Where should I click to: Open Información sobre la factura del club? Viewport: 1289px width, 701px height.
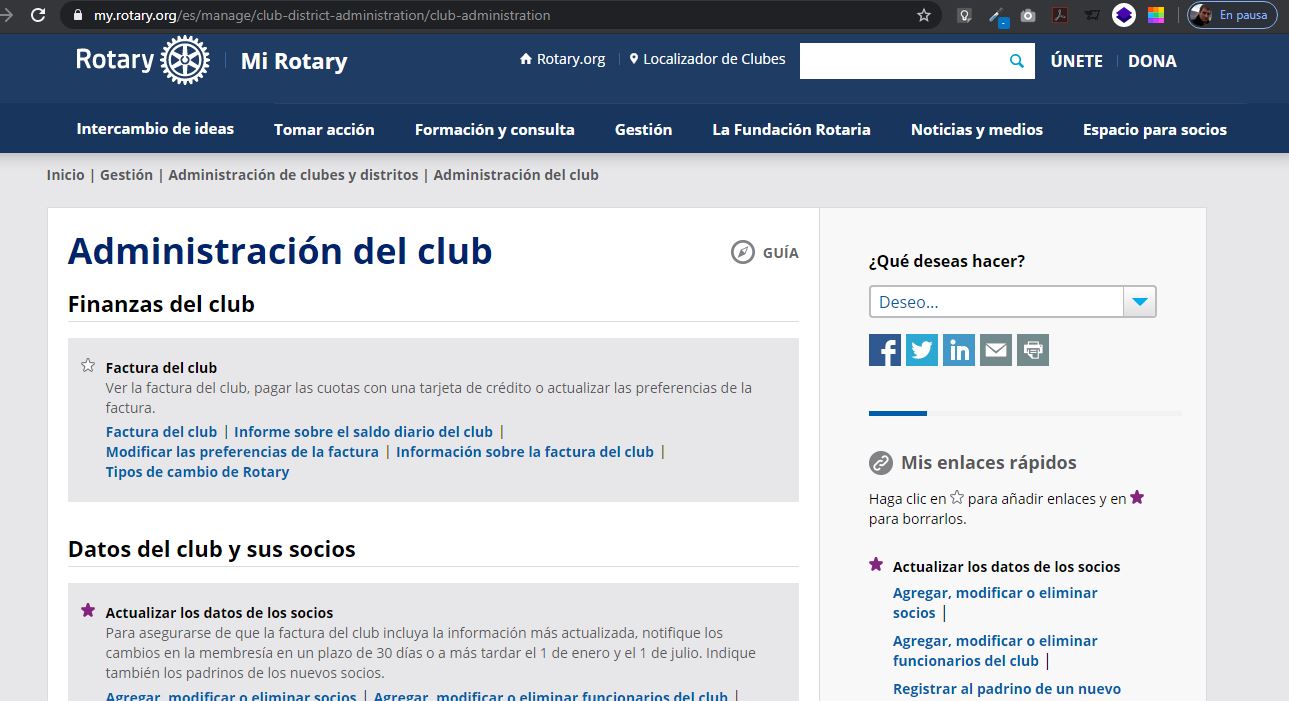(x=525, y=452)
